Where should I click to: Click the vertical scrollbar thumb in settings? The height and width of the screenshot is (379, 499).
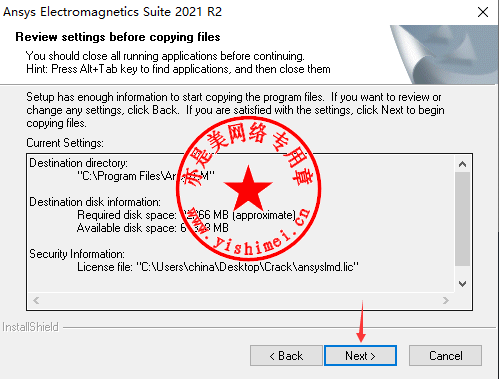click(x=462, y=219)
